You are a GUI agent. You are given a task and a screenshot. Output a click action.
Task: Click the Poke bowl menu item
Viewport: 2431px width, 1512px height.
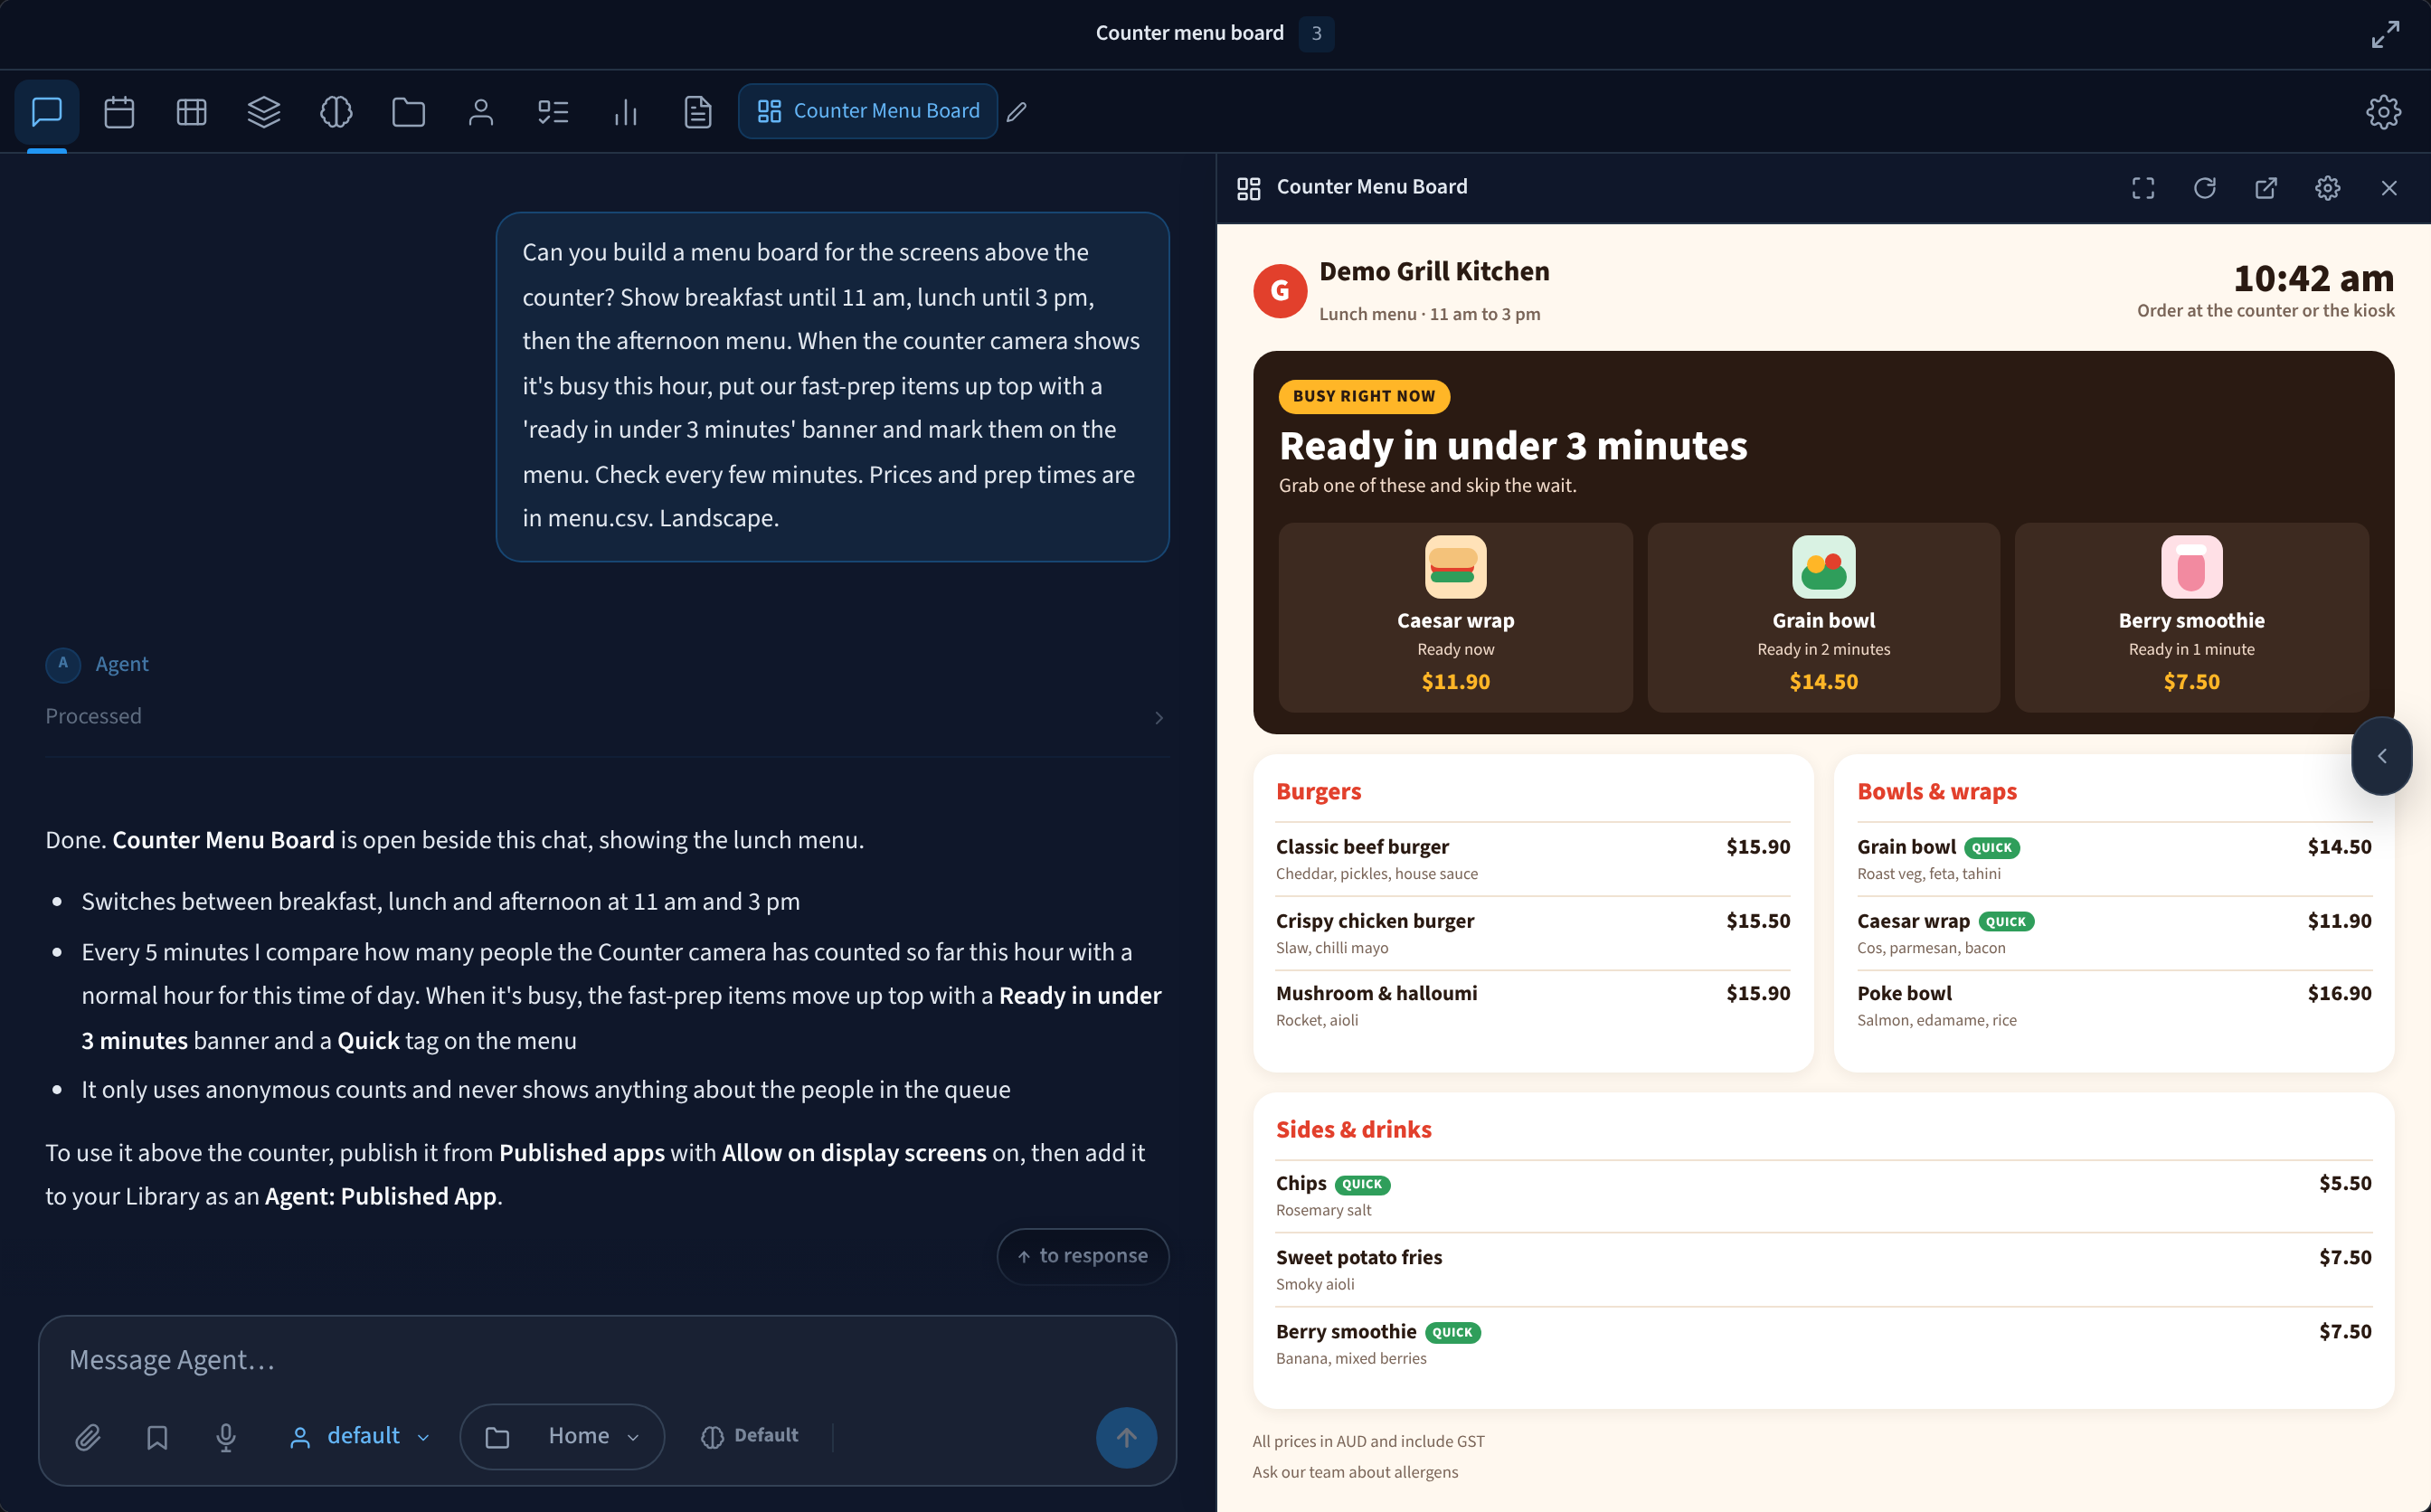2114,1006
